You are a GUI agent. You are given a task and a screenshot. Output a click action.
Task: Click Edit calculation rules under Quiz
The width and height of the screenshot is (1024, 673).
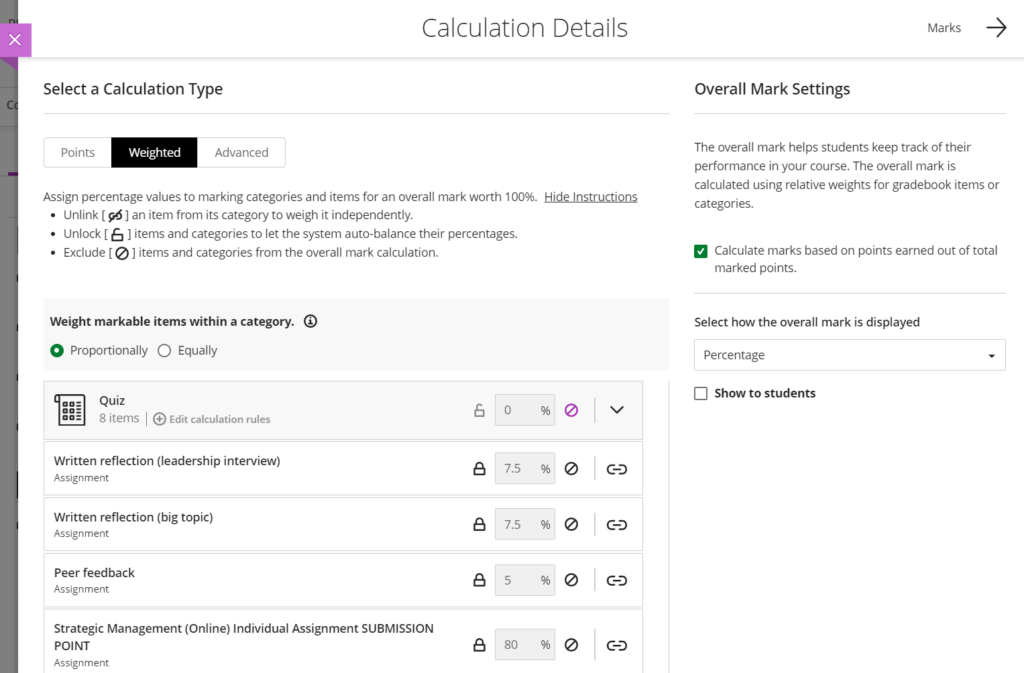point(212,419)
